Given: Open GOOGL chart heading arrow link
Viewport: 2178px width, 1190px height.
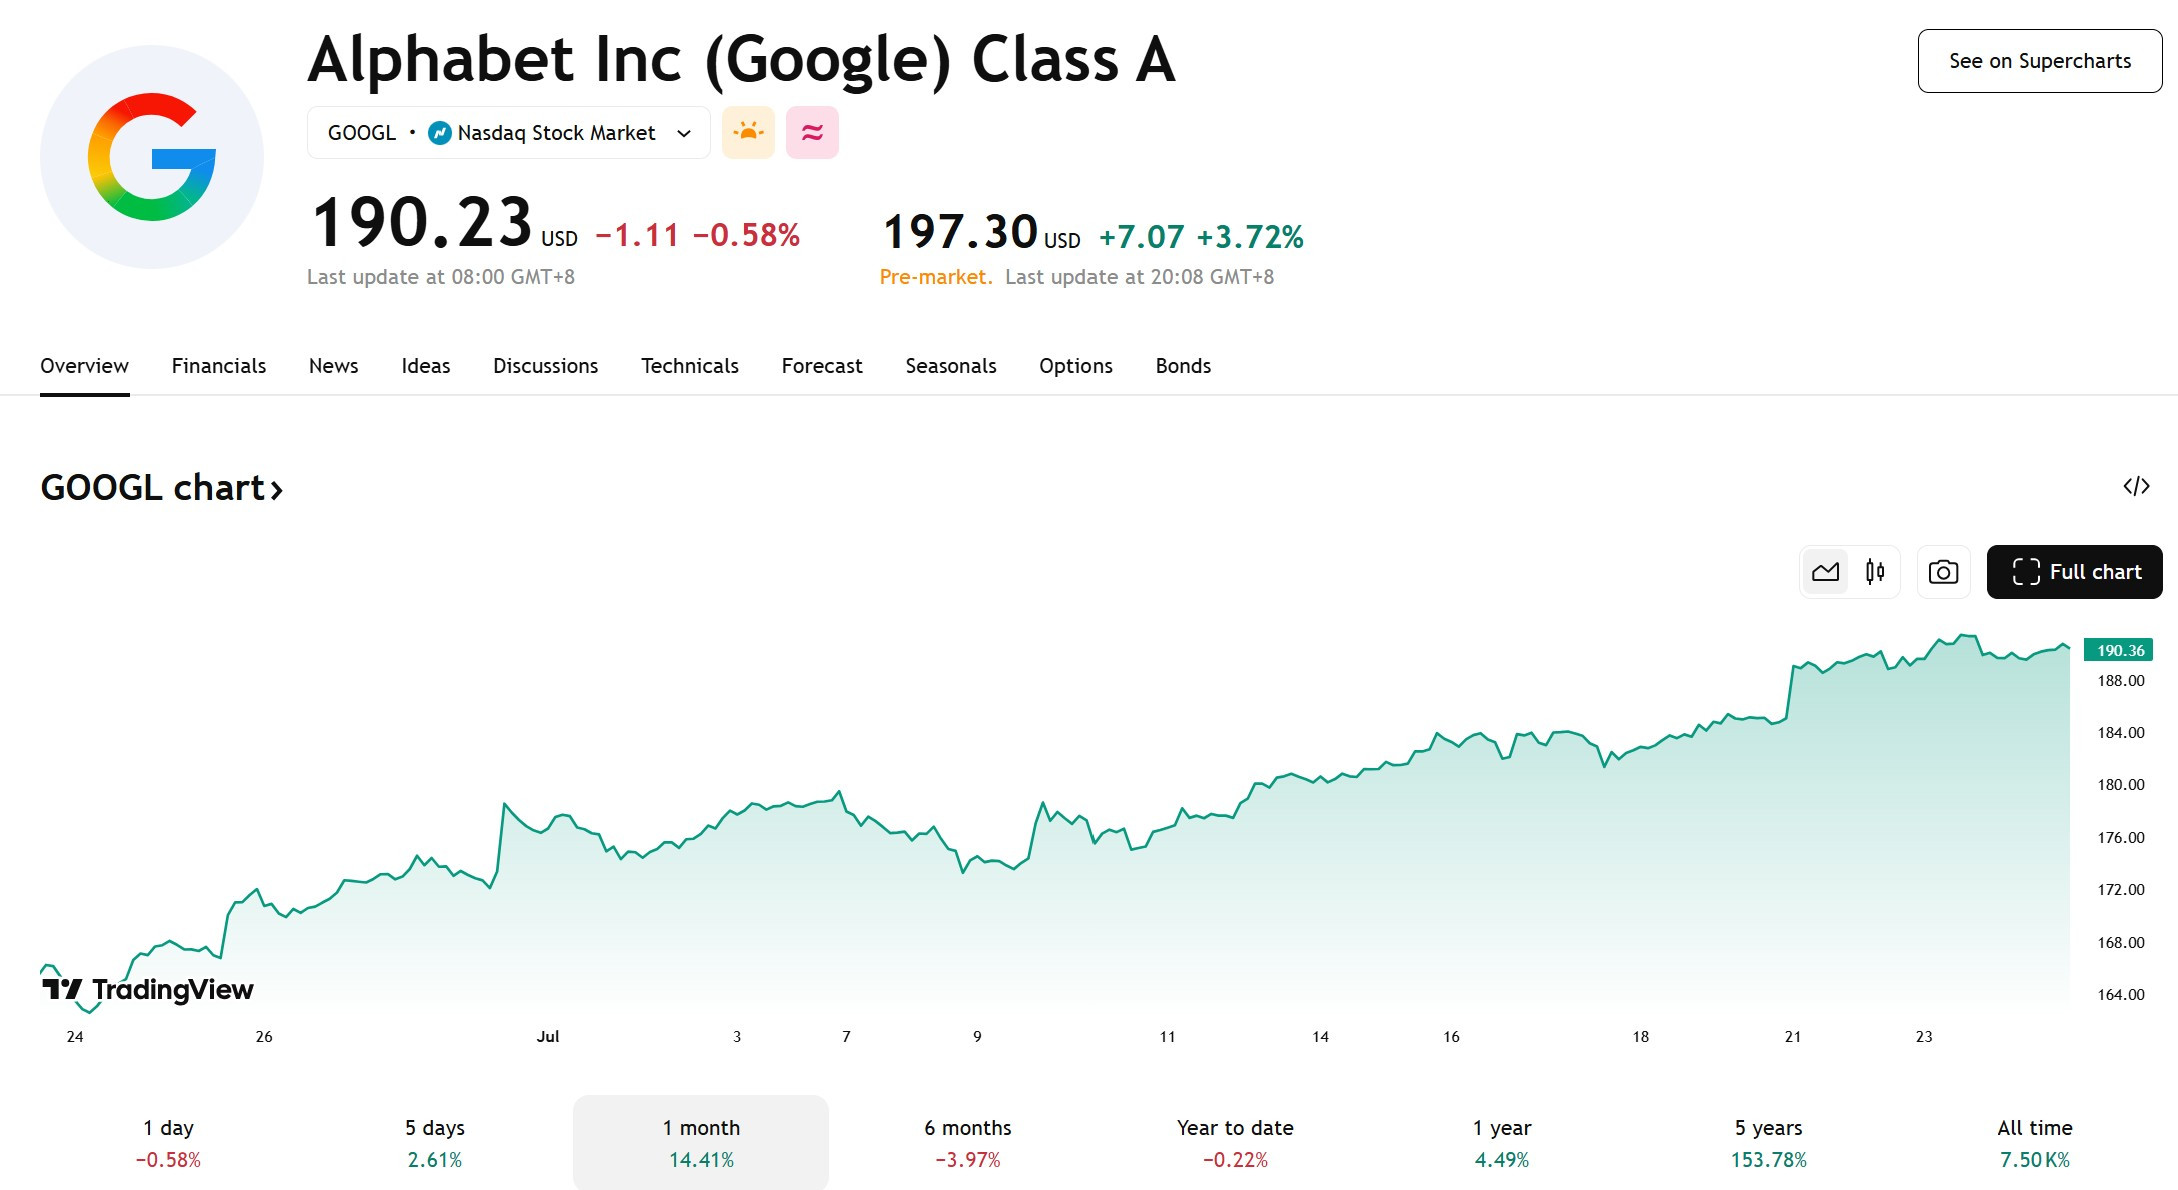Looking at the screenshot, I should click(x=162, y=488).
